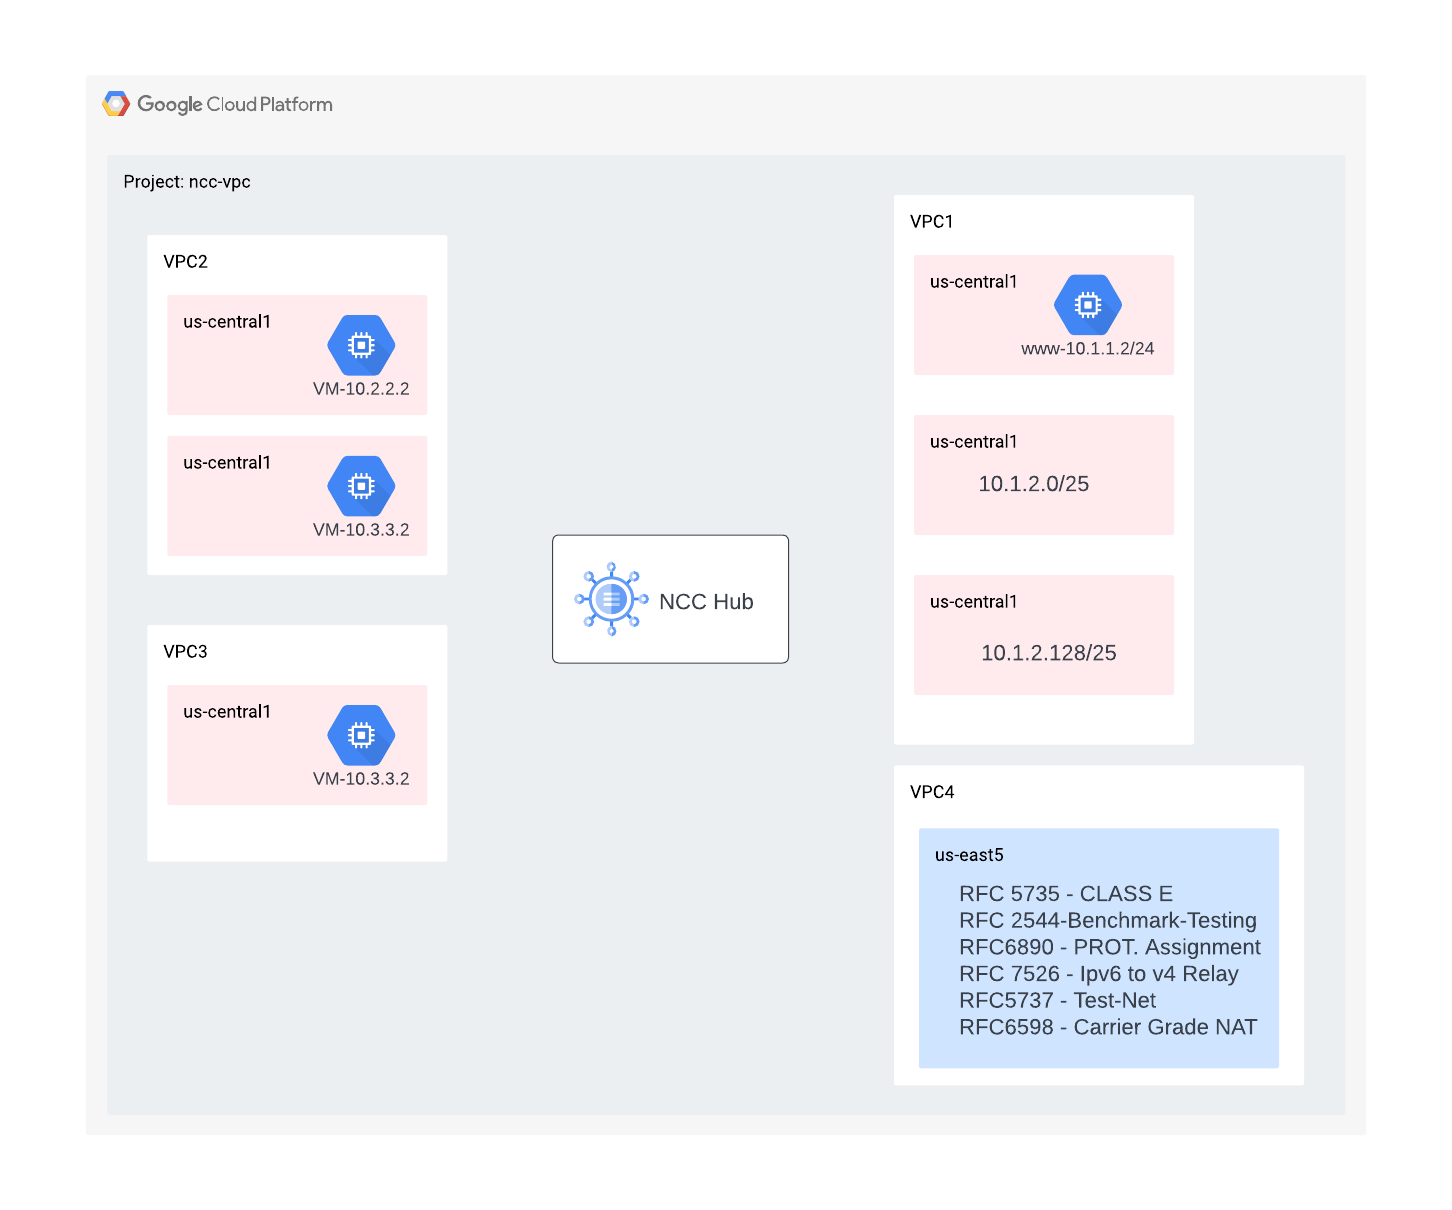Image resolution: width=1452 pixels, height=1210 pixels.
Task: Select the VM icon inside VPC3
Action: click(x=361, y=734)
